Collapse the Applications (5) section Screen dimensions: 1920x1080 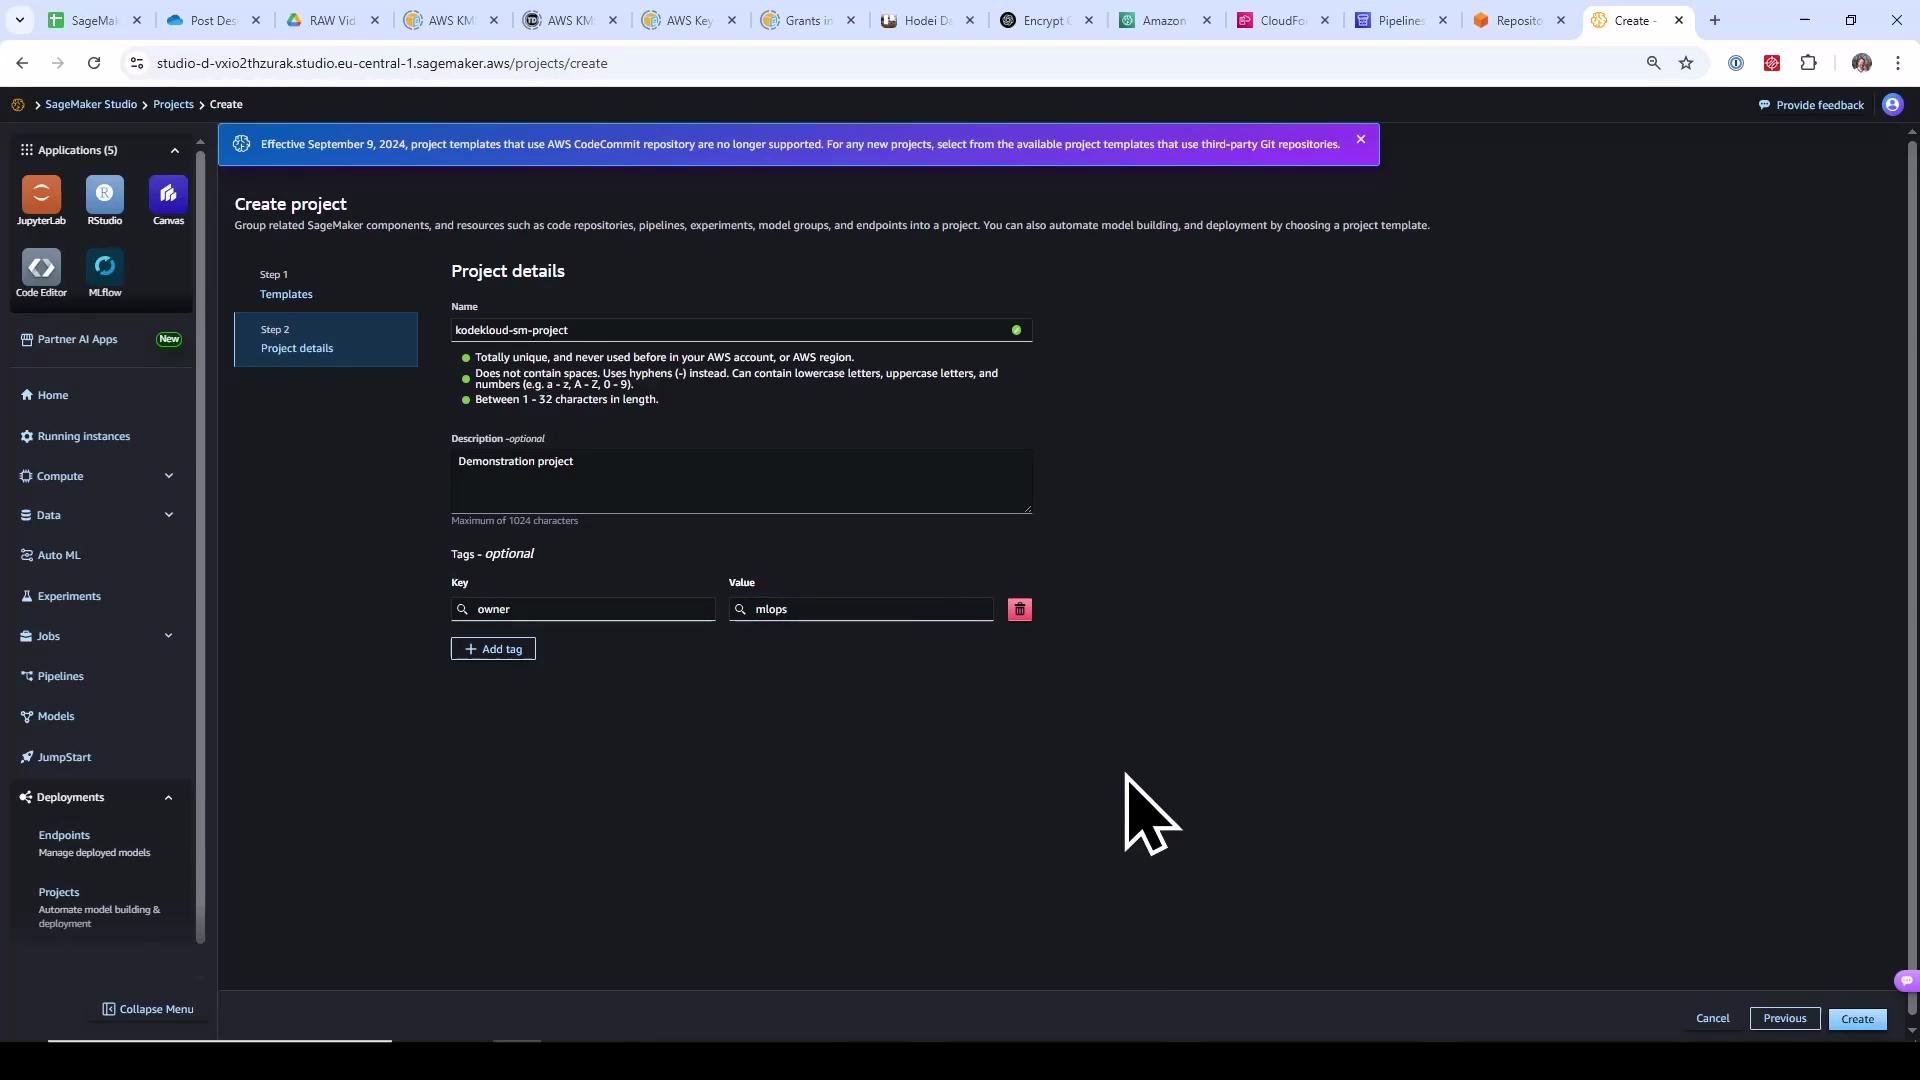175,150
